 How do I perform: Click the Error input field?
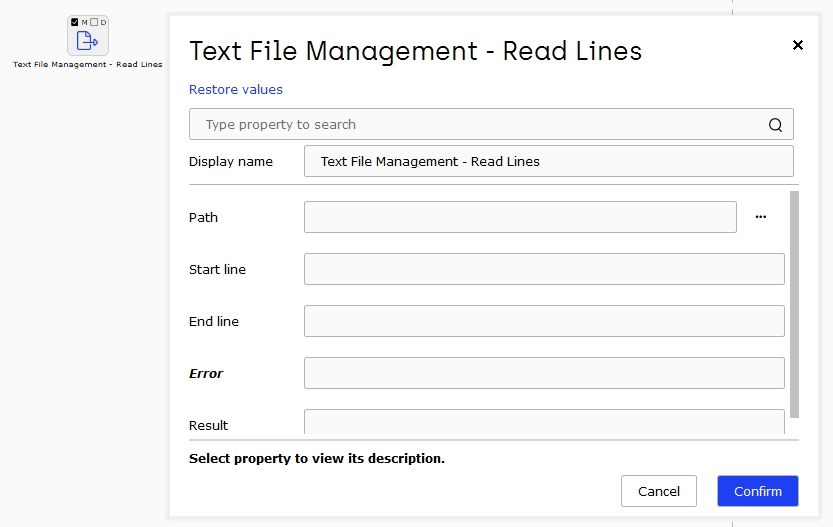(x=544, y=373)
